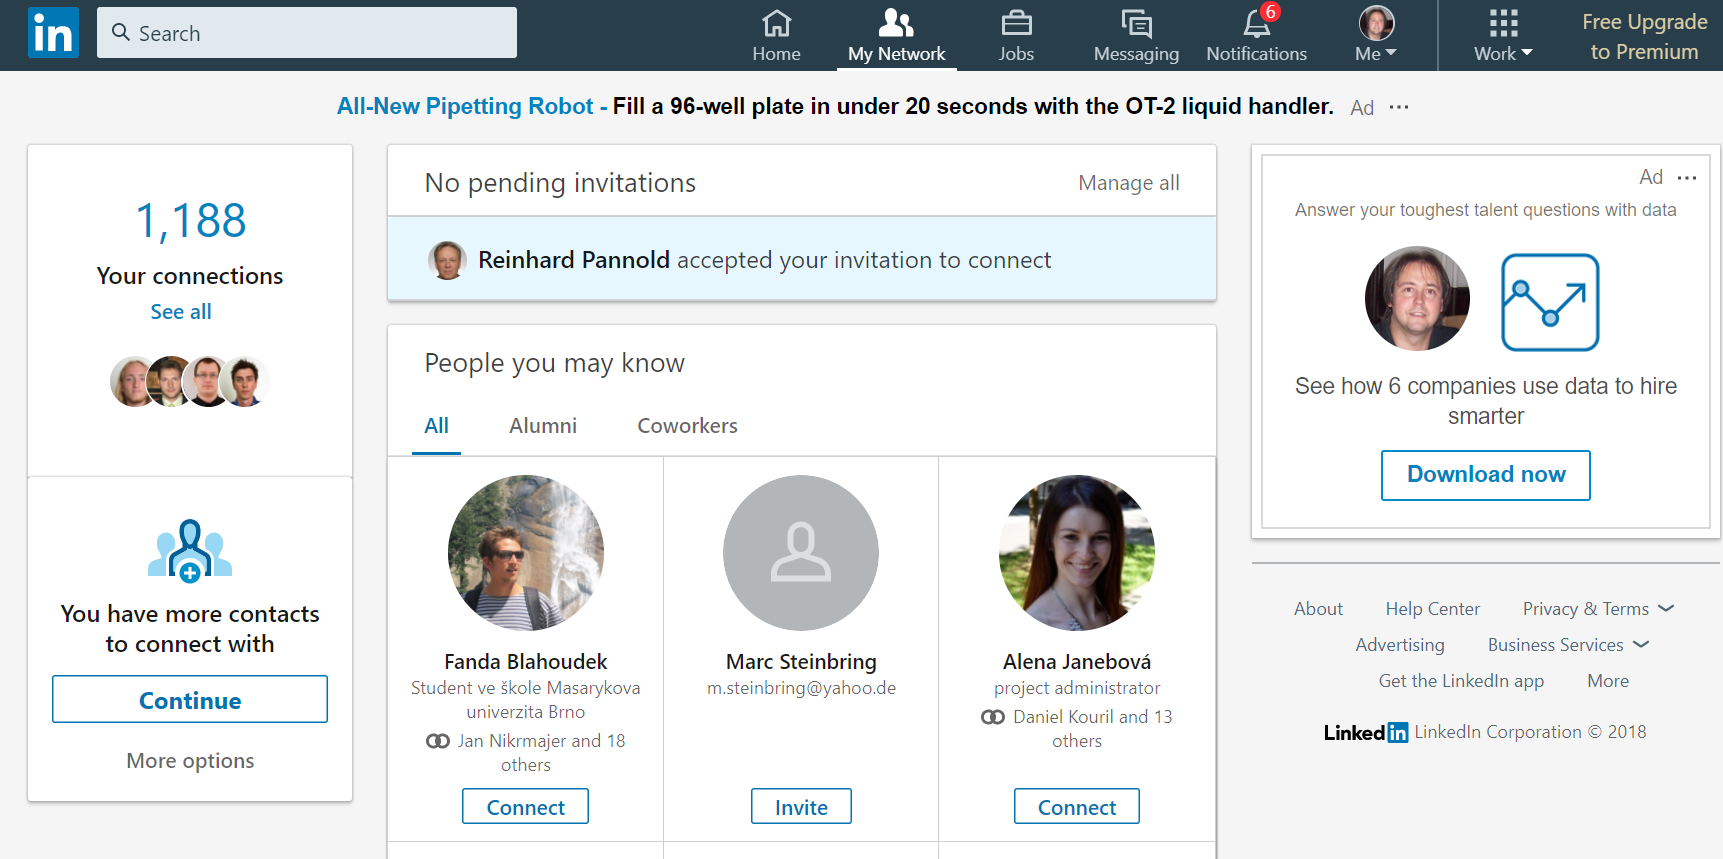The width and height of the screenshot is (1723, 859).
Task: Click the LinkedIn logo icon
Action: tap(53, 33)
